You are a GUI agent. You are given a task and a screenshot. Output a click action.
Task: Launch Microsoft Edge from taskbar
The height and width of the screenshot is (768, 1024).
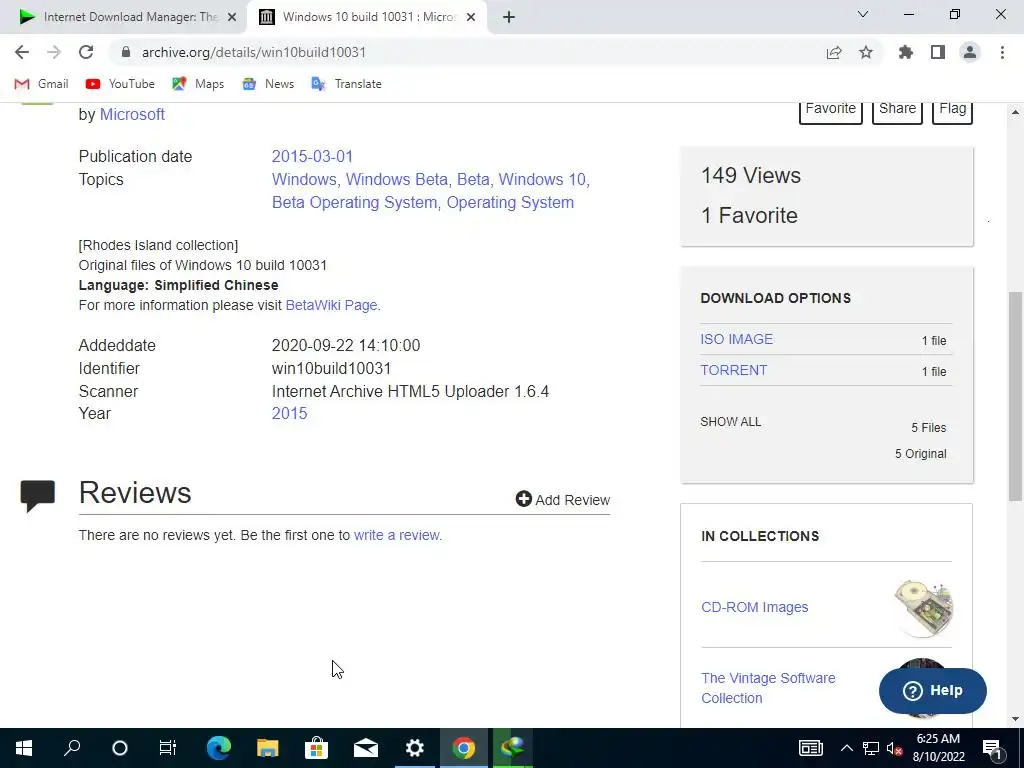pyautogui.click(x=219, y=748)
